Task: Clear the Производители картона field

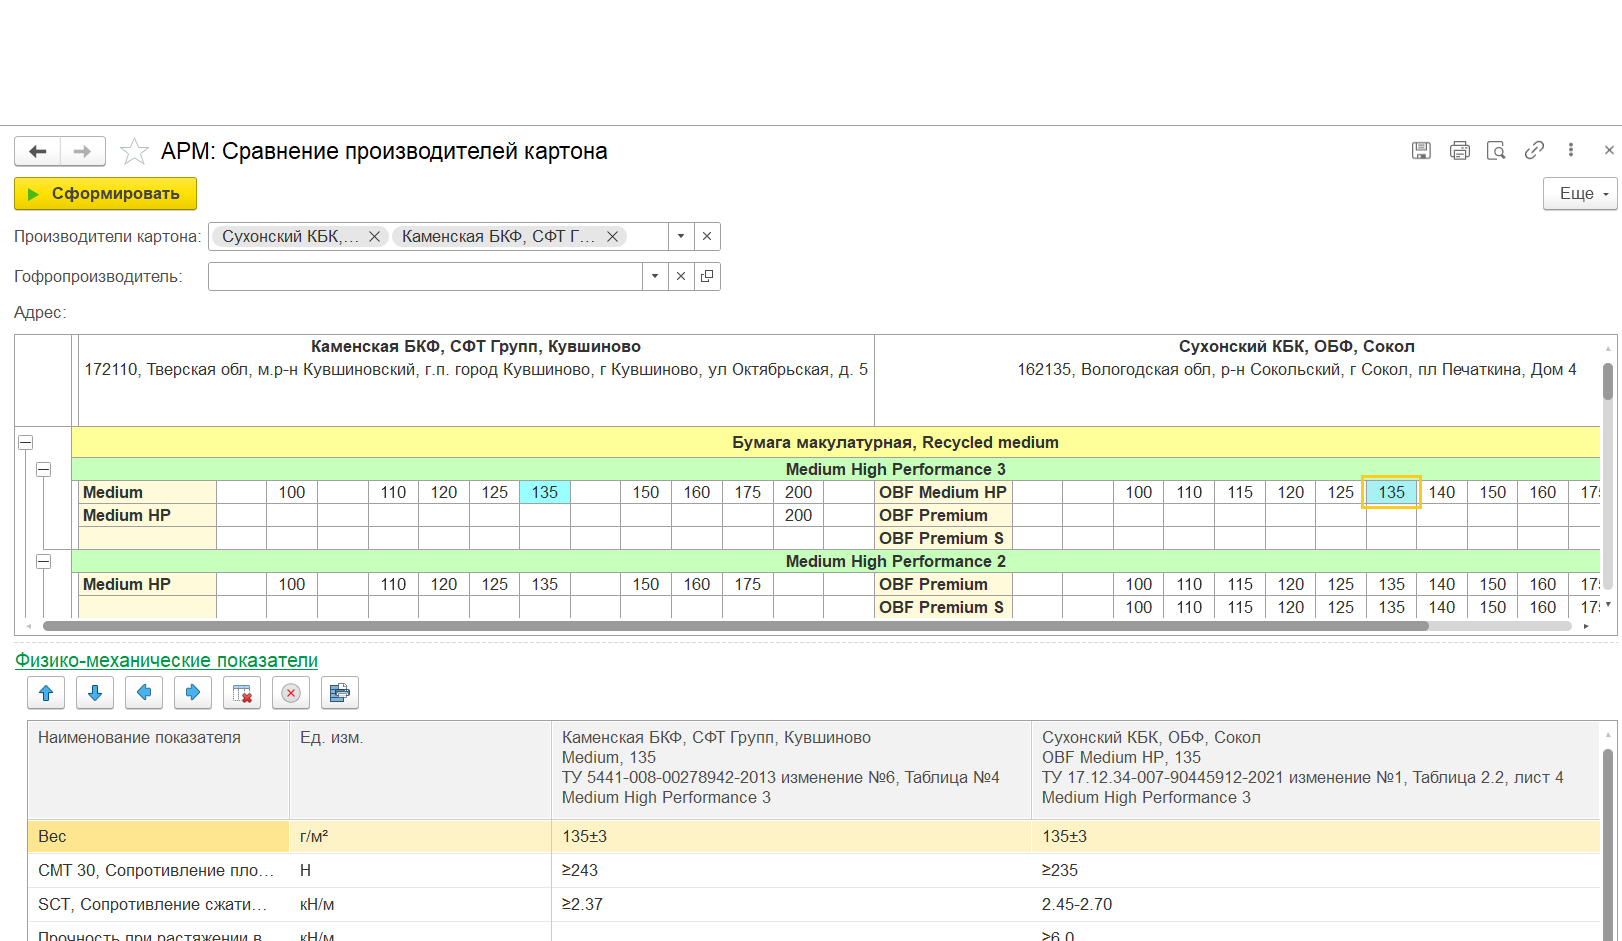Action: click(x=707, y=236)
